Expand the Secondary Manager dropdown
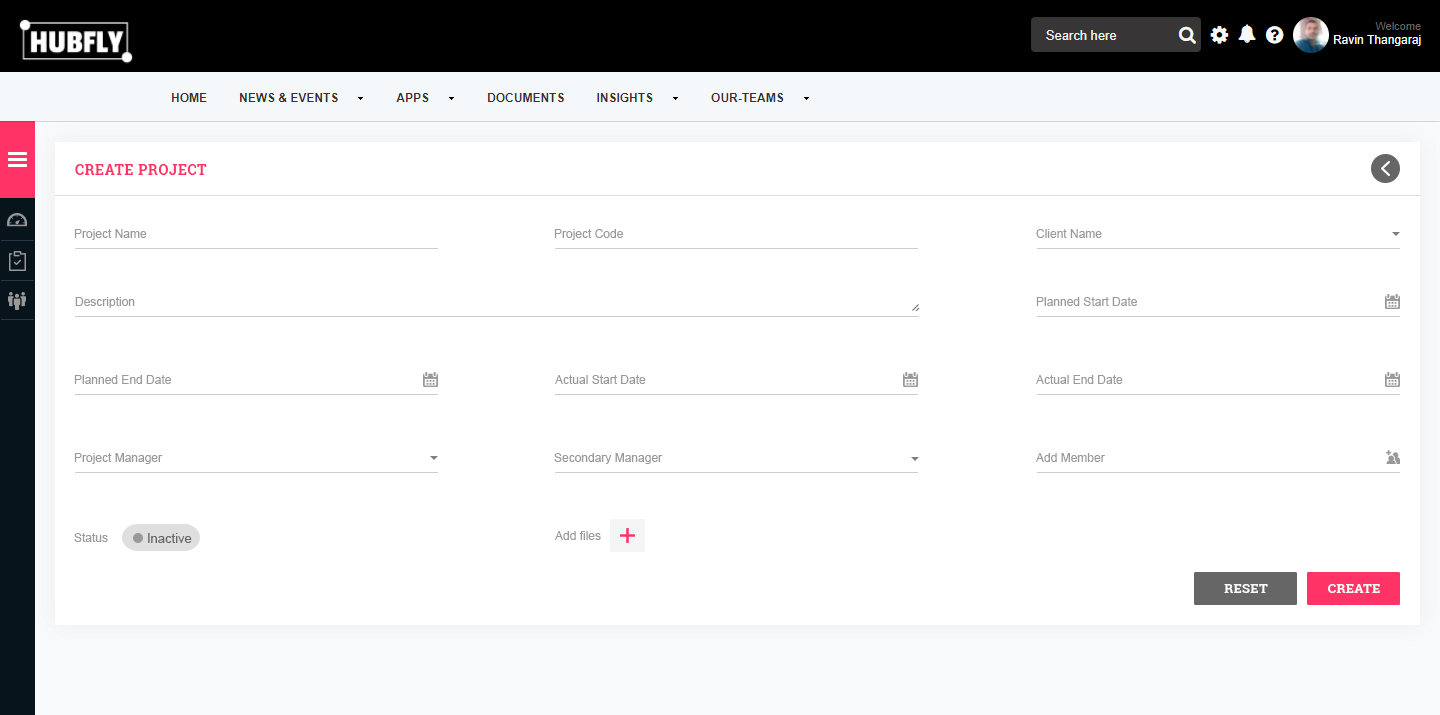The height and width of the screenshot is (715, 1440). point(914,459)
